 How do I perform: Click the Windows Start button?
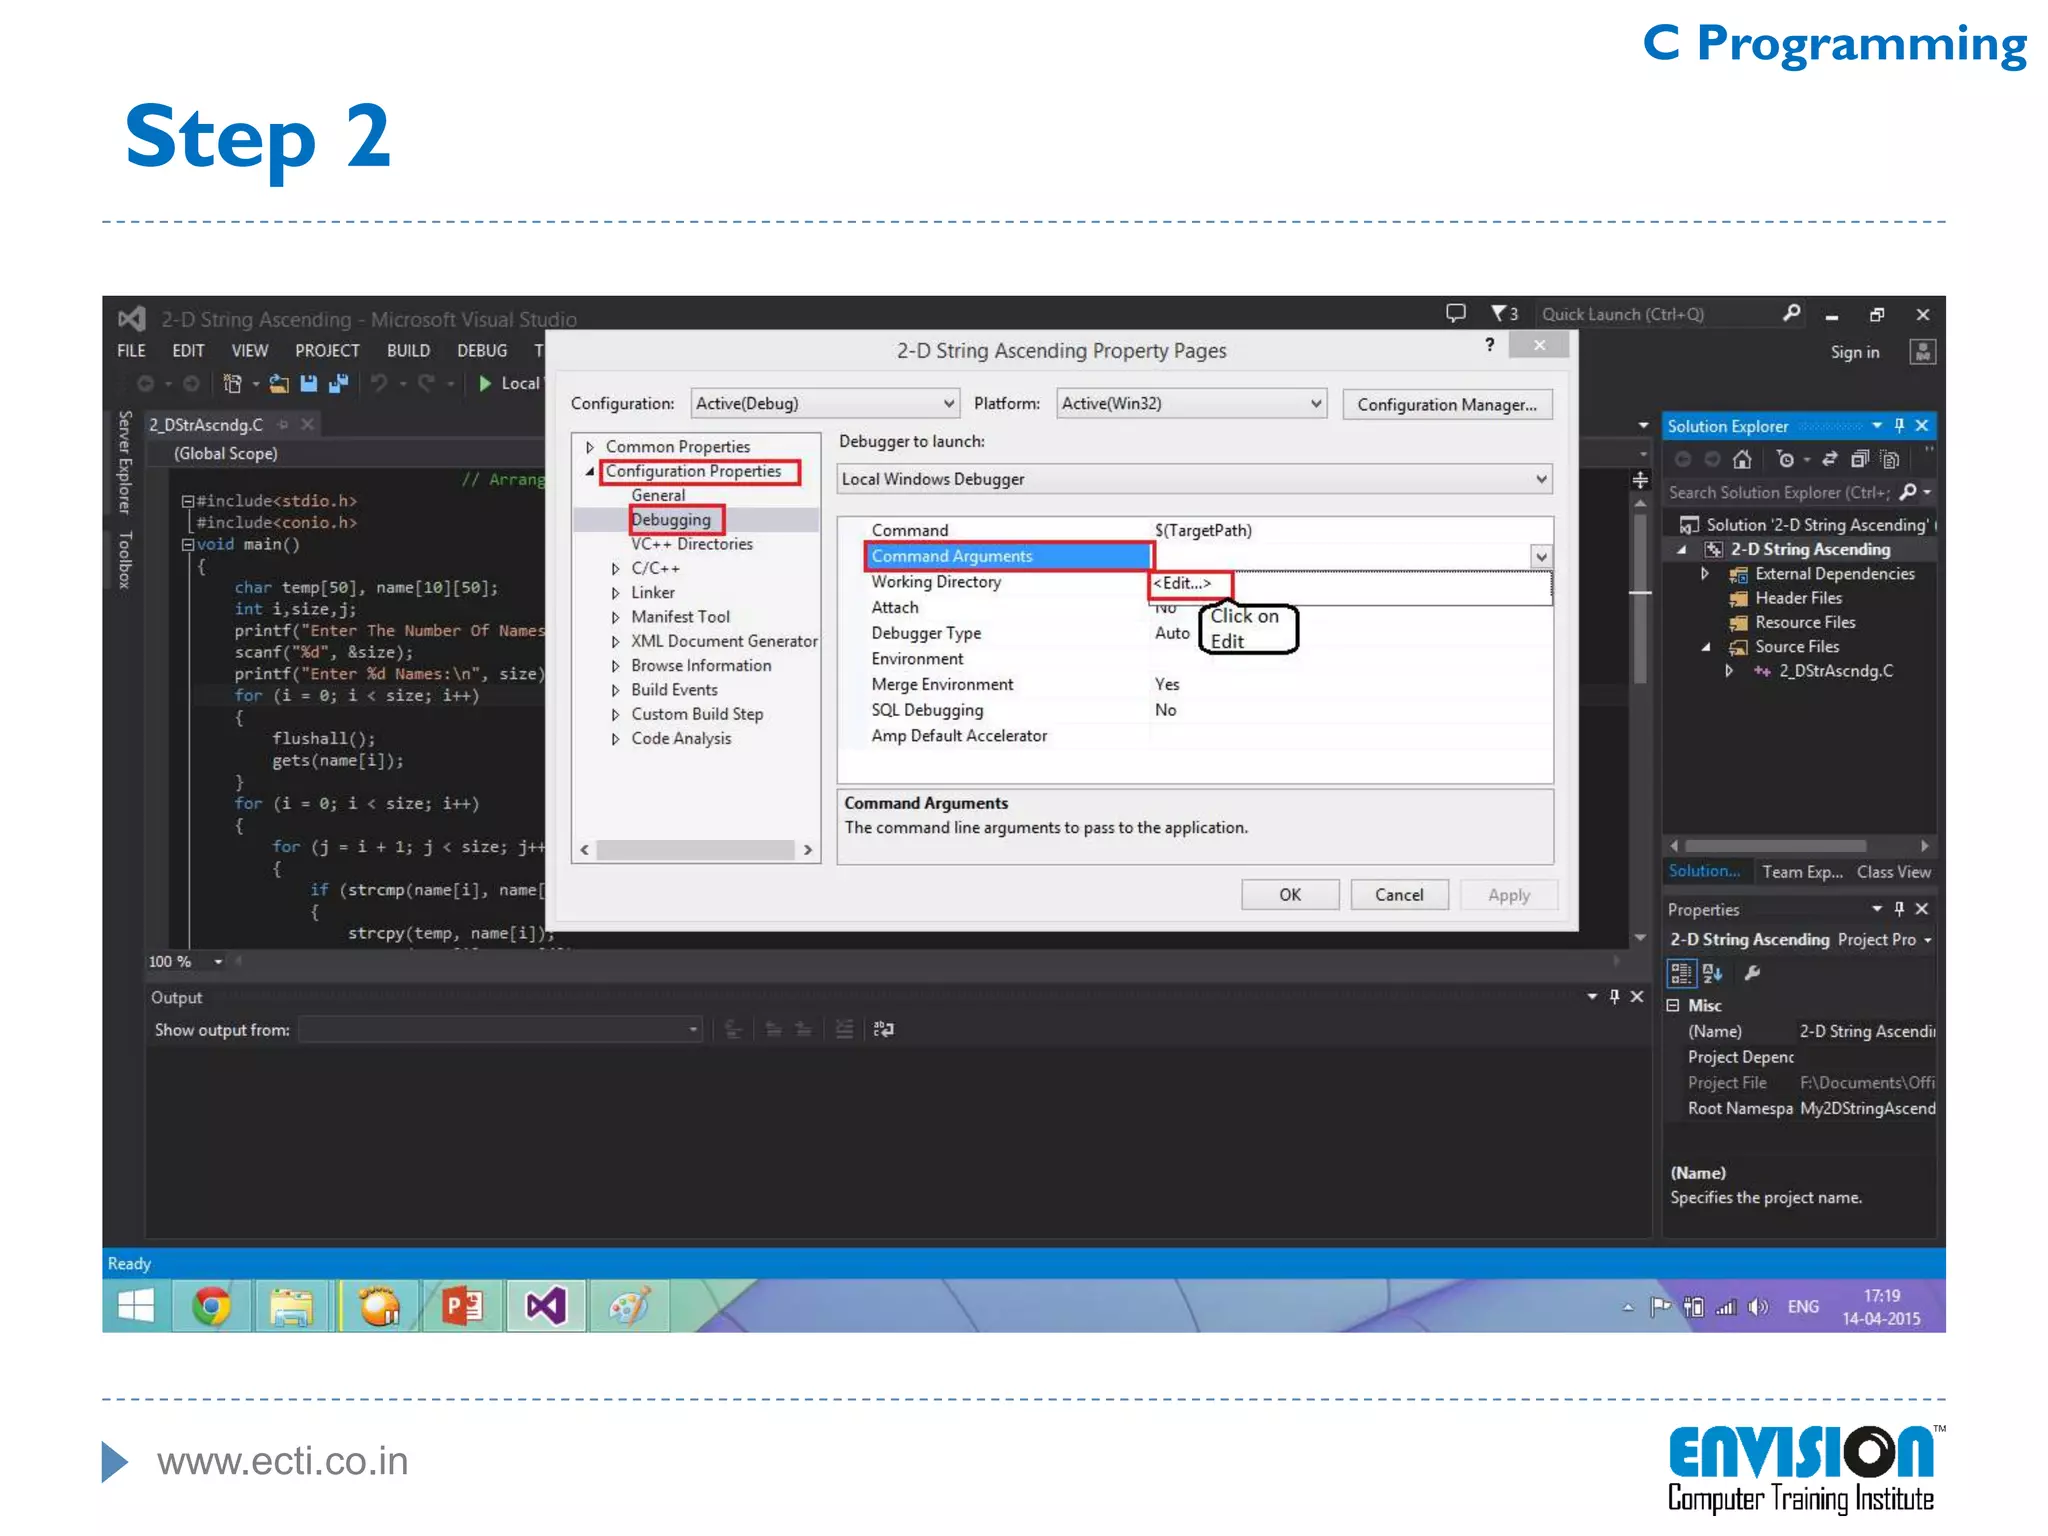[136, 1306]
